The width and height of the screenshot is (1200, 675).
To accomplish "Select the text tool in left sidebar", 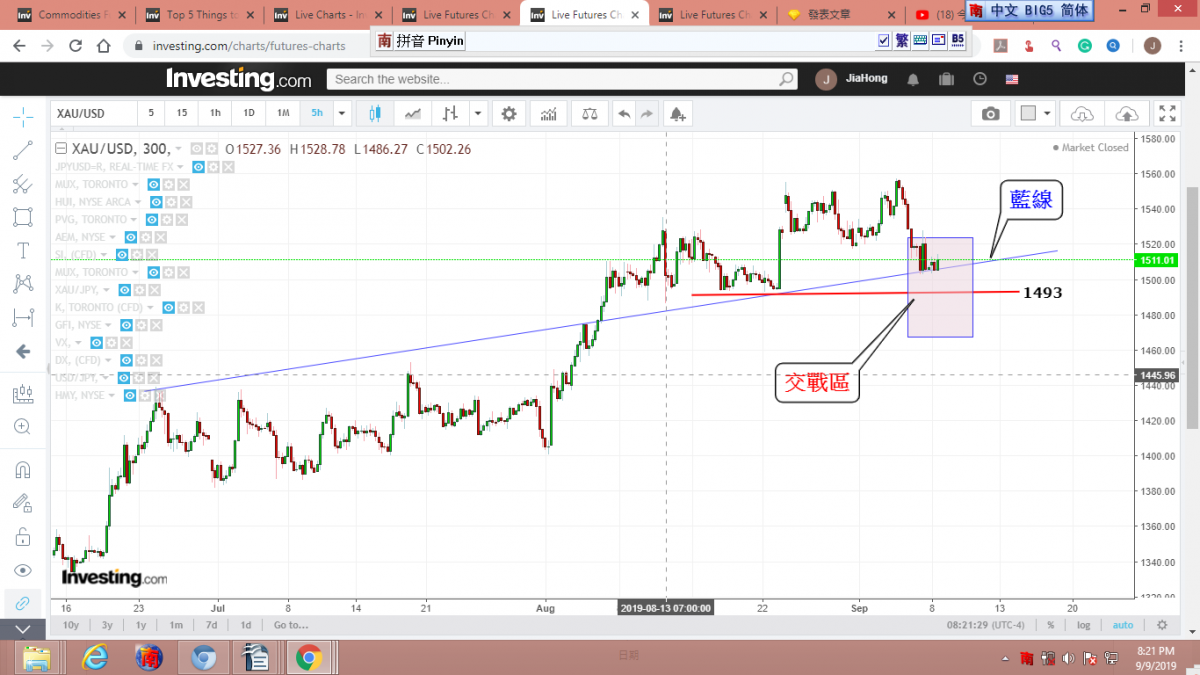I will pyautogui.click(x=23, y=250).
